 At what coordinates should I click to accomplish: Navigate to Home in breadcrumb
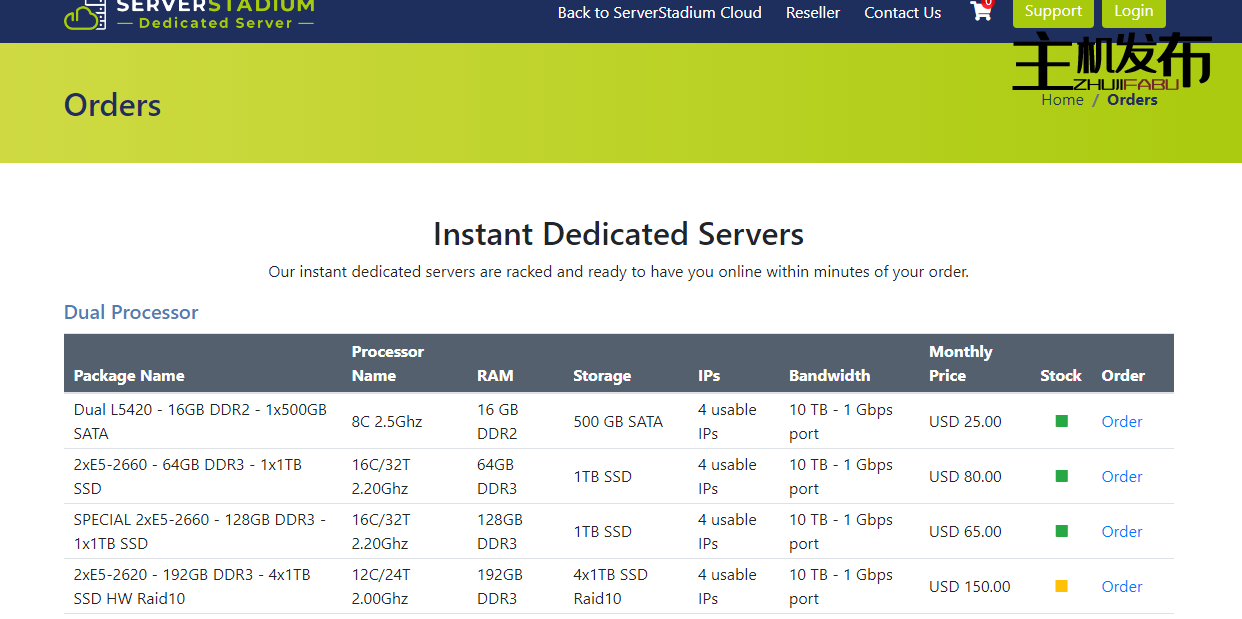1062,100
